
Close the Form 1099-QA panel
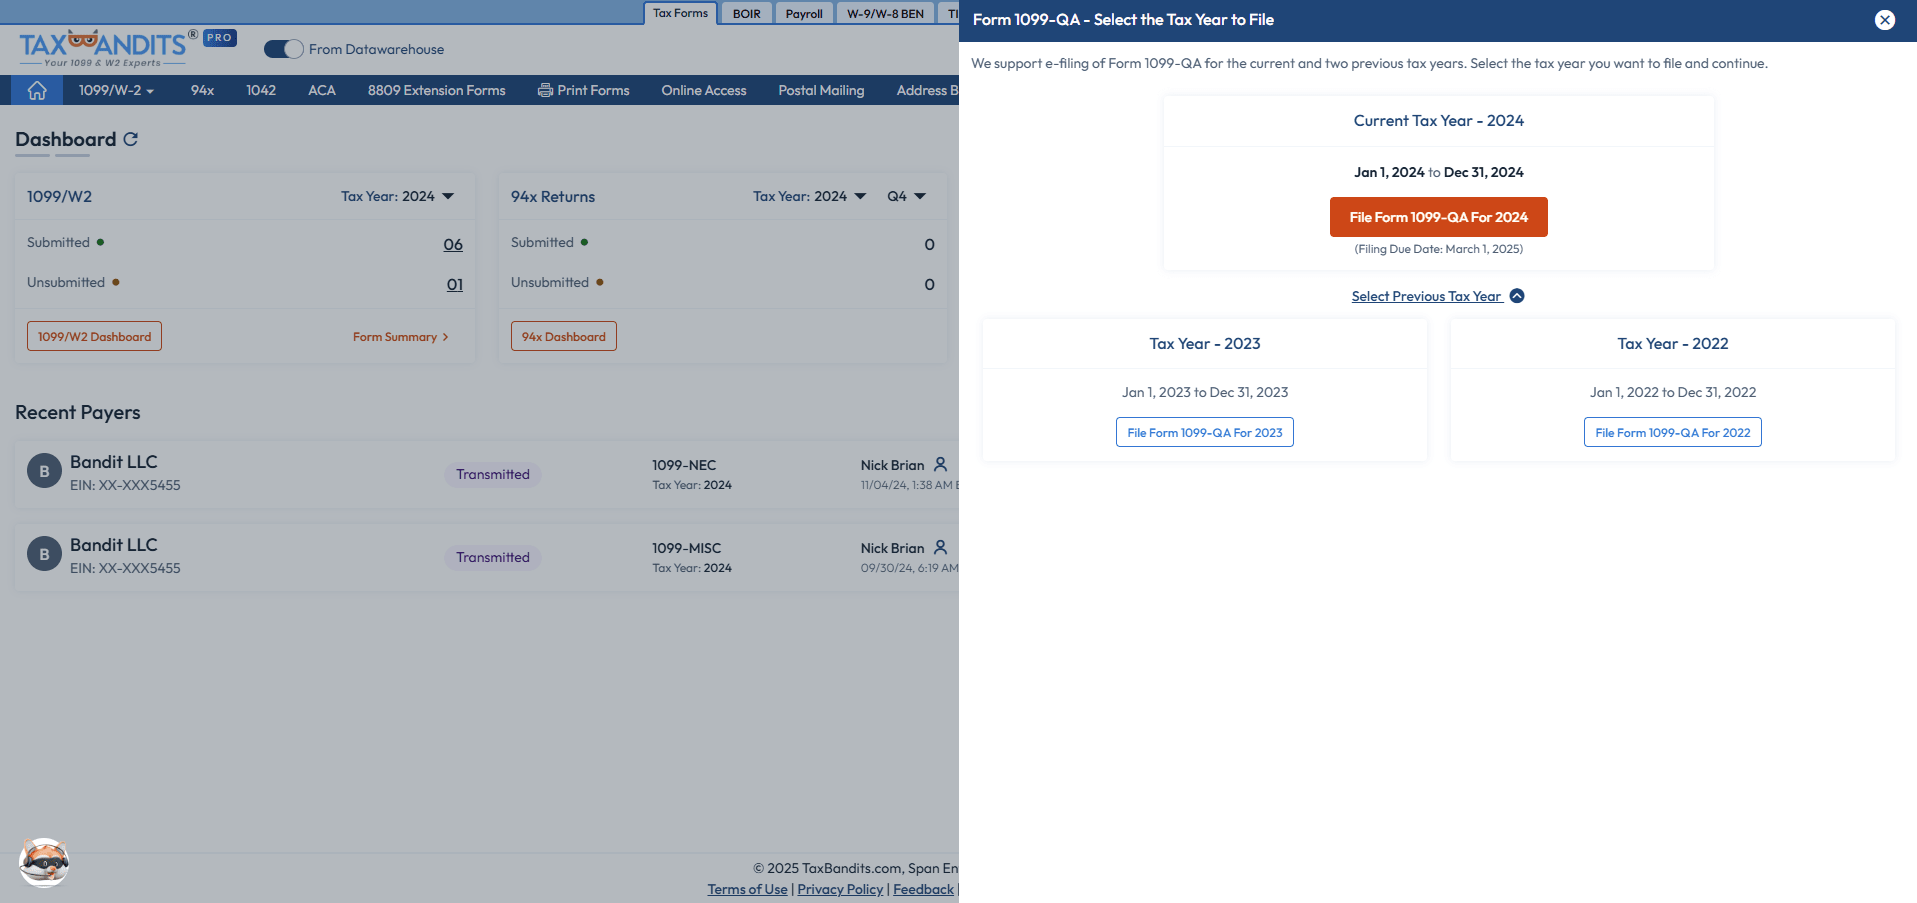[1885, 20]
